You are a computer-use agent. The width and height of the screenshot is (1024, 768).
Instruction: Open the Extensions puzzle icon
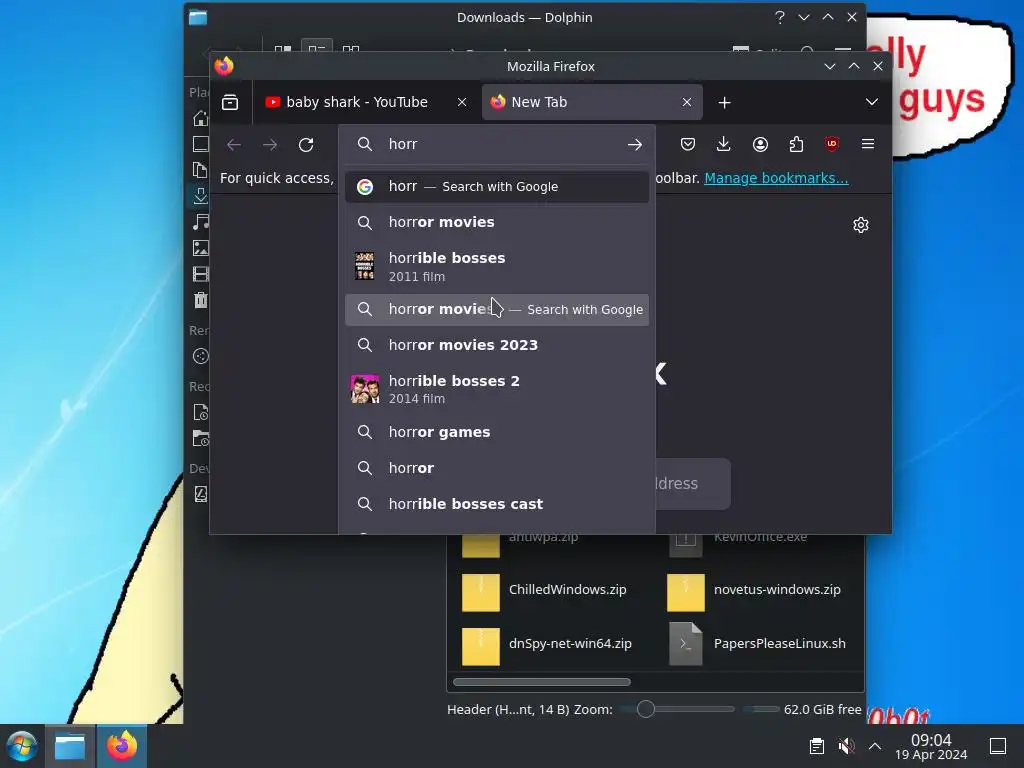coord(796,144)
